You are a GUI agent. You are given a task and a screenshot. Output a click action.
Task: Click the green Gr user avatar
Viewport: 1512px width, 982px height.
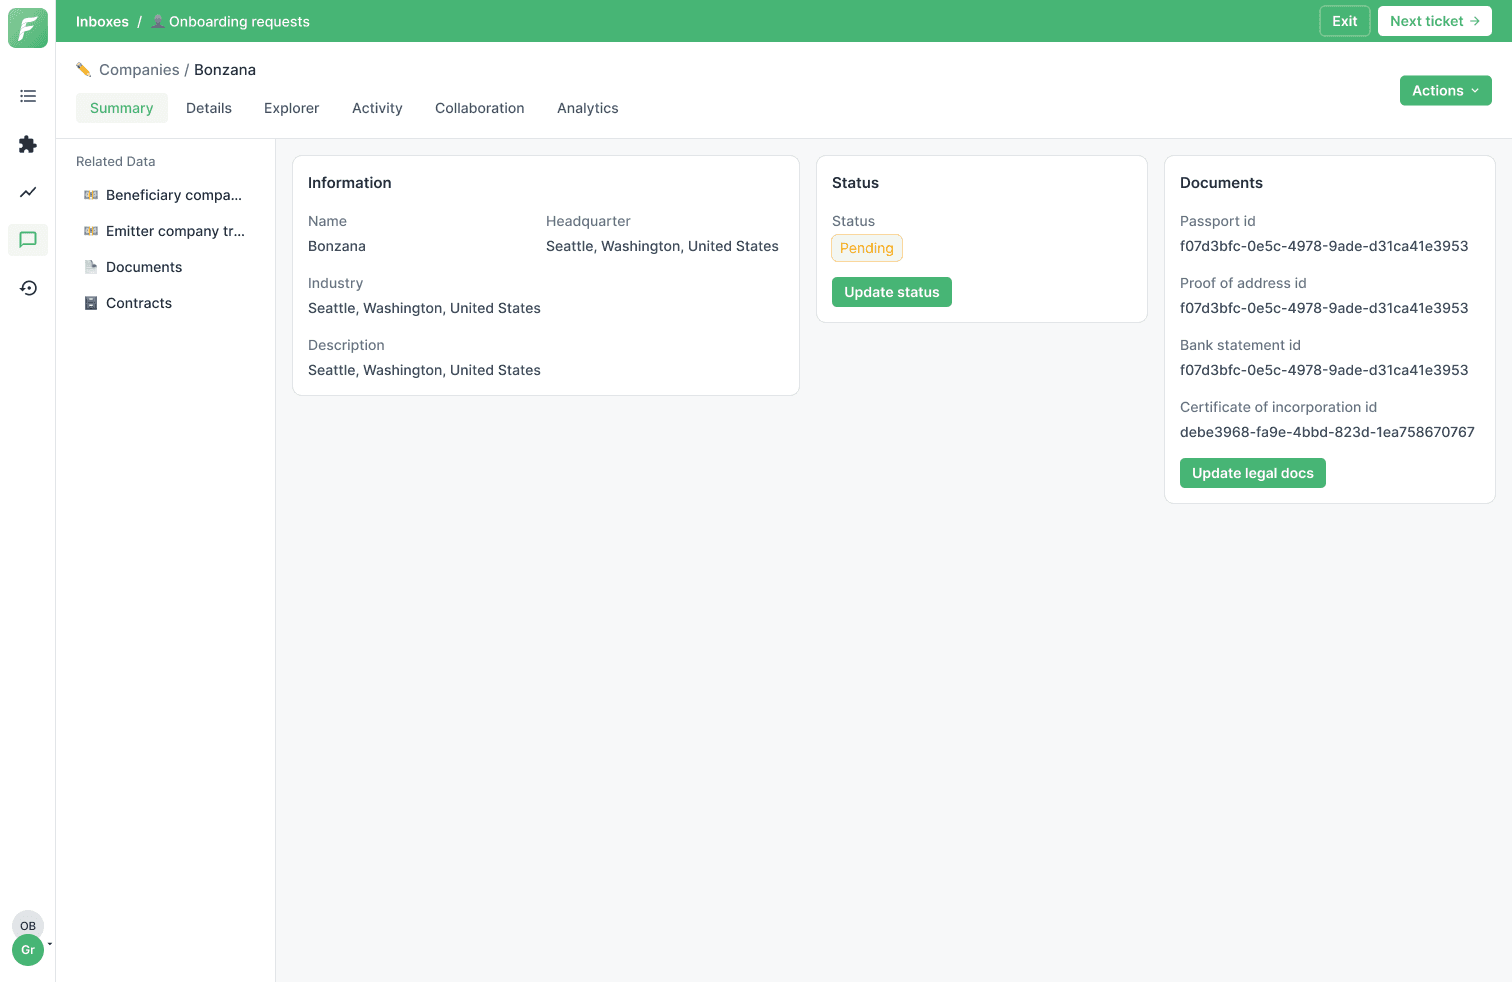click(x=28, y=950)
